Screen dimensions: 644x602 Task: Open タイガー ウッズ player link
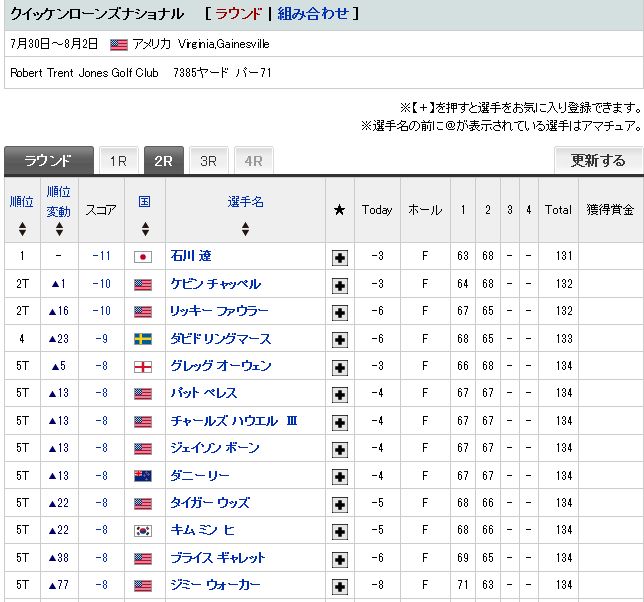pyautogui.click(x=210, y=503)
